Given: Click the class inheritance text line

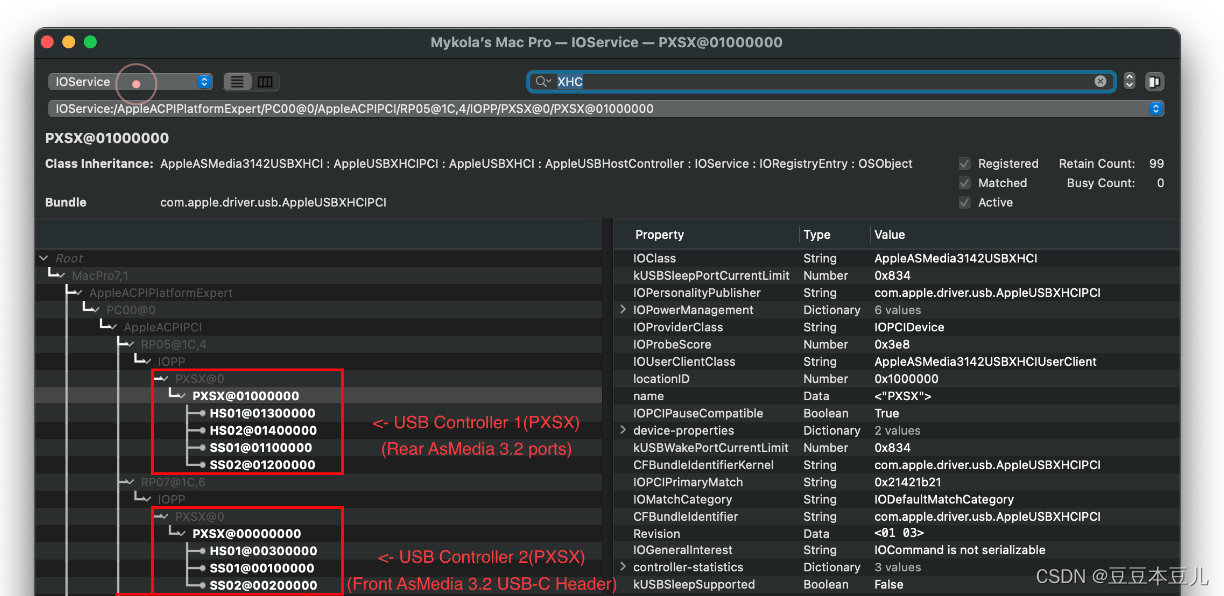Looking at the screenshot, I should 536,164.
